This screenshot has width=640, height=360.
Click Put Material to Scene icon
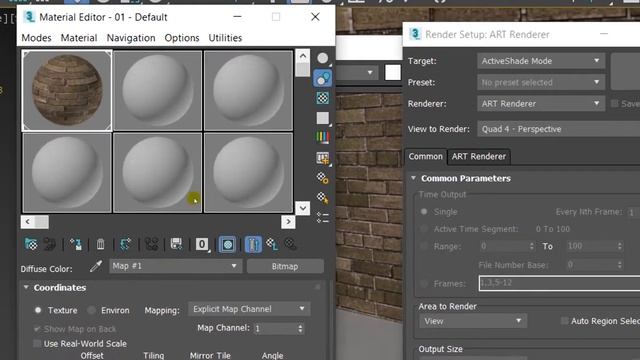pos(50,244)
